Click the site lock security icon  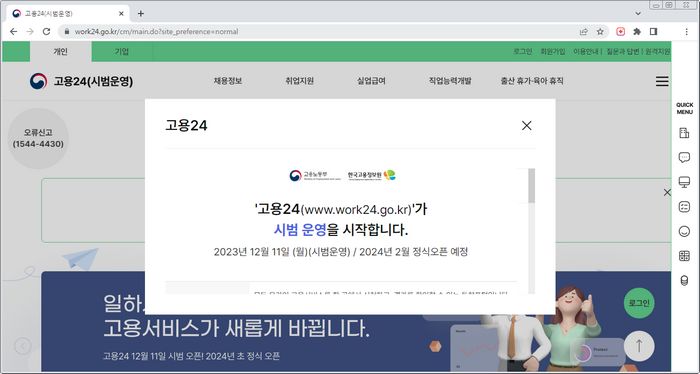(x=67, y=32)
